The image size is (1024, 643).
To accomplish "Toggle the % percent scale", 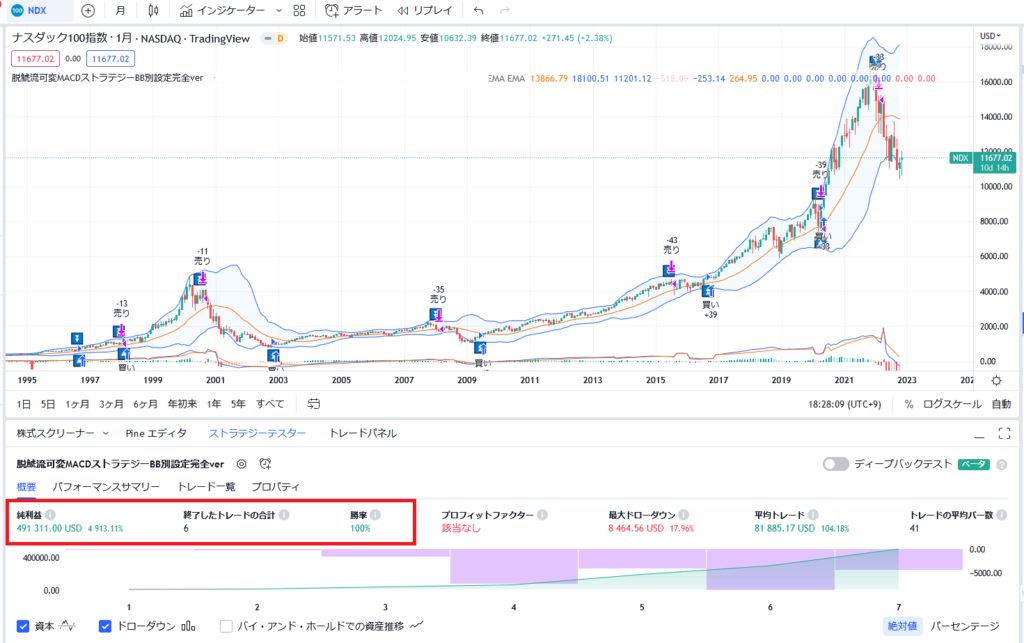I will (x=908, y=404).
